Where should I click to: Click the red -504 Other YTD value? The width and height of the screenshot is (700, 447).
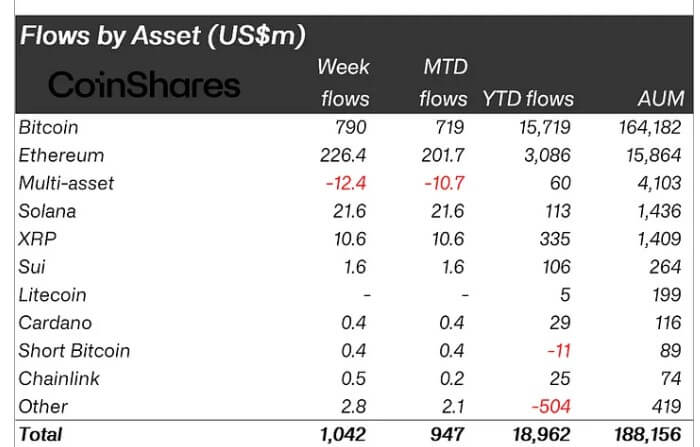point(552,407)
